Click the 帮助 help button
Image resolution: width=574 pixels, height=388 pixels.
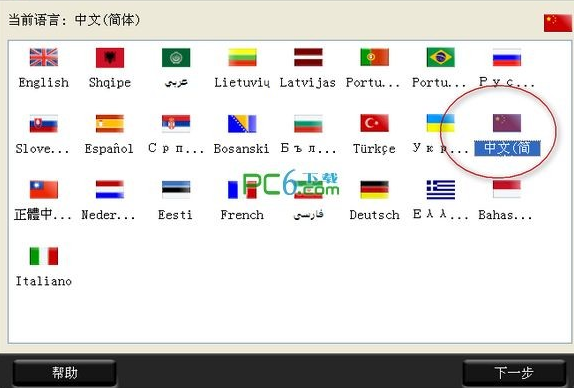pyautogui.click(x=65, y=373)
